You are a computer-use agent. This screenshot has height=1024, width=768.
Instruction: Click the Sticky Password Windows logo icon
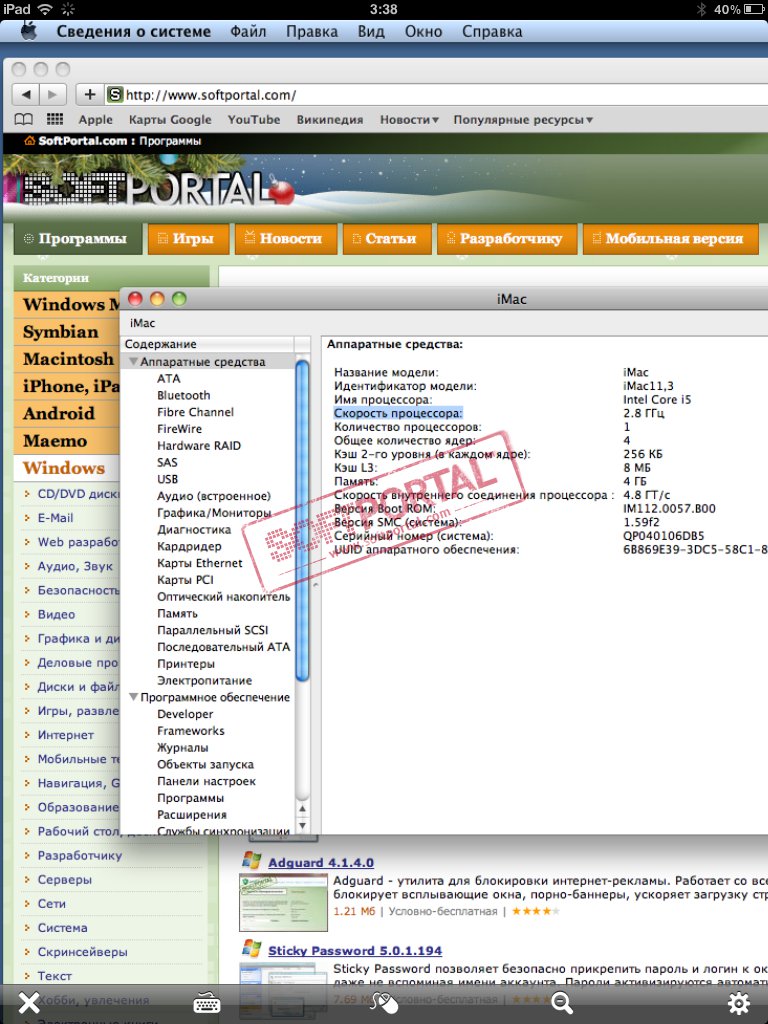[251, 949]
